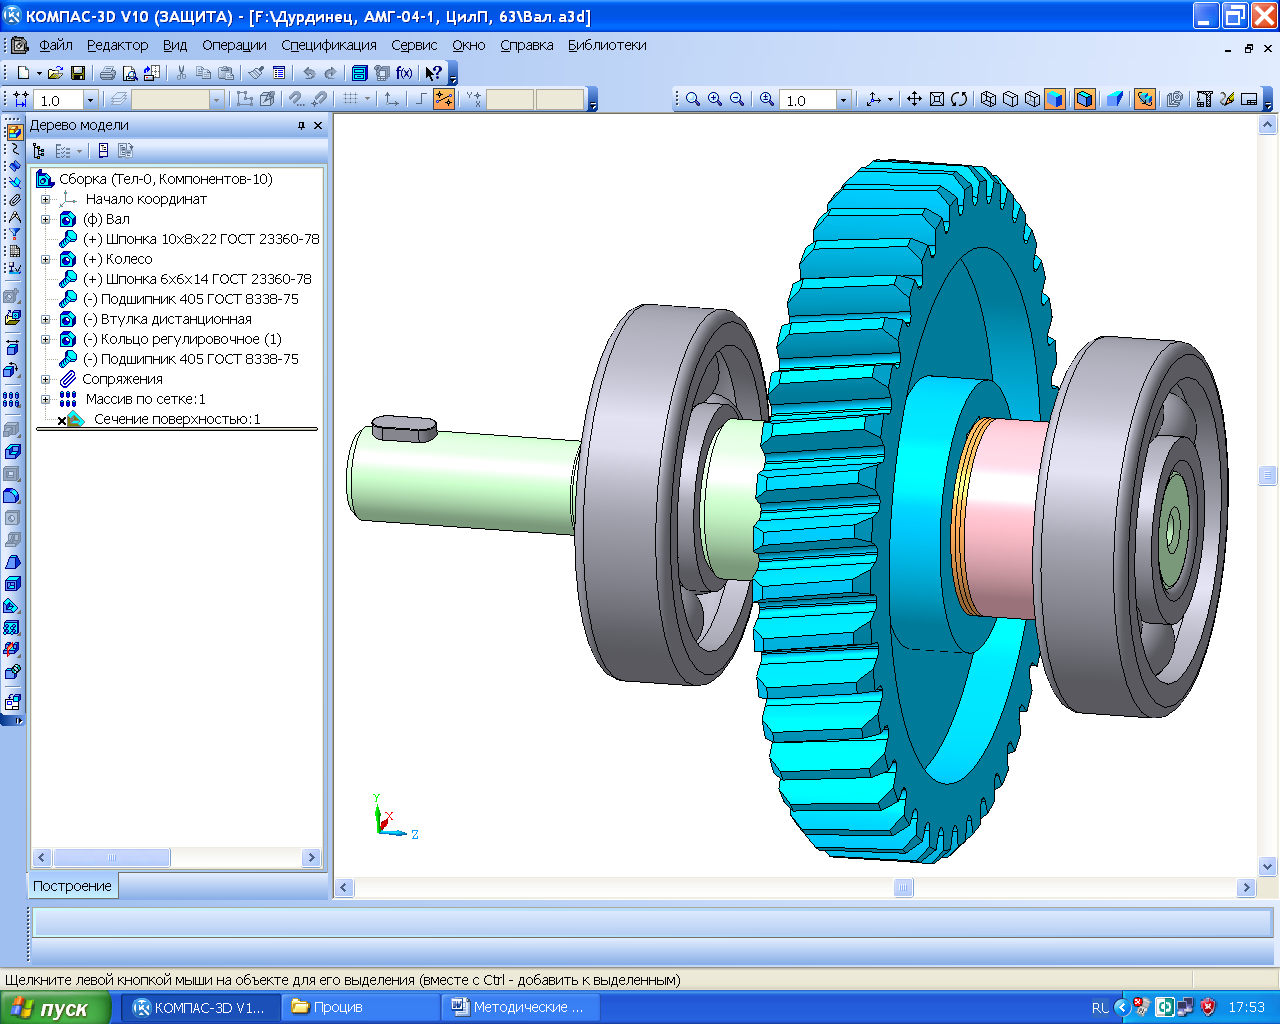The height and width of the screenshot is (1024, 1280).
Task: Open the f(x) variables panel
Action: tap(404, 73)
